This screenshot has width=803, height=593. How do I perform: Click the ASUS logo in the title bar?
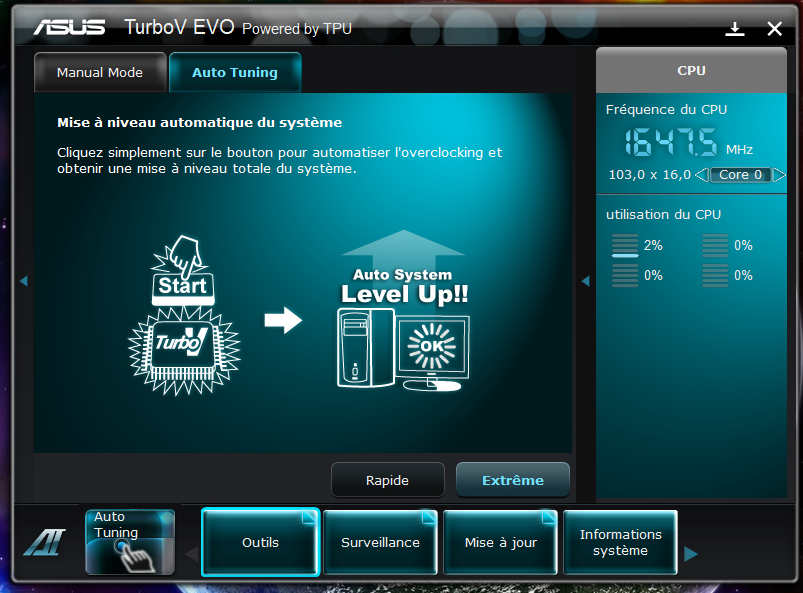[x=69, y=27]
